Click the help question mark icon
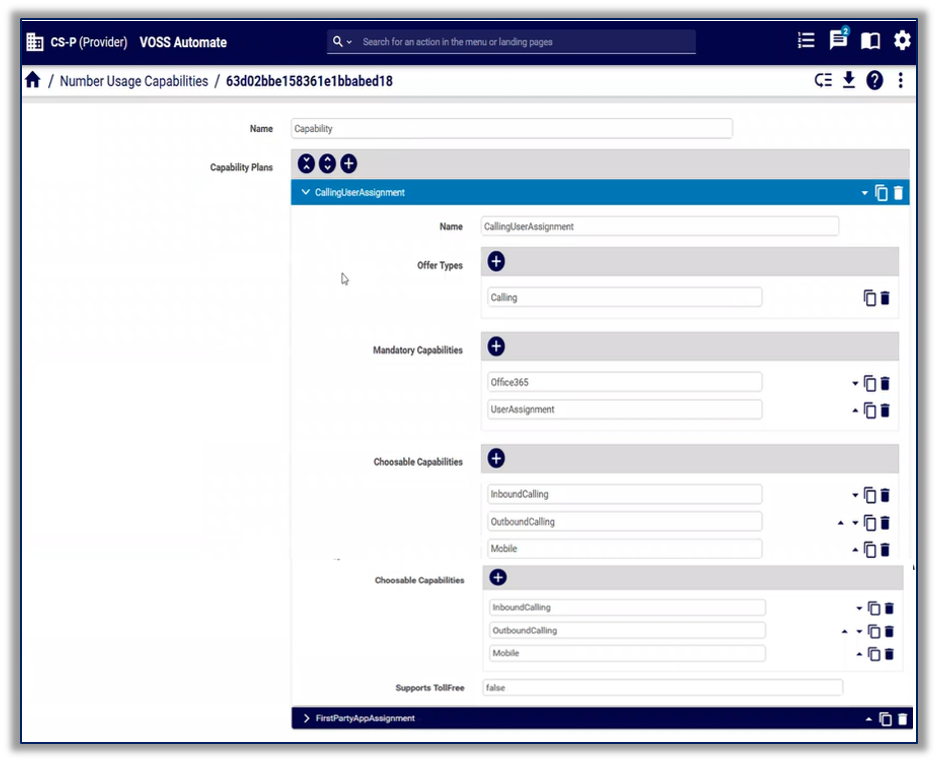Screen dimensions: 938x762 [x=875, y=81]
